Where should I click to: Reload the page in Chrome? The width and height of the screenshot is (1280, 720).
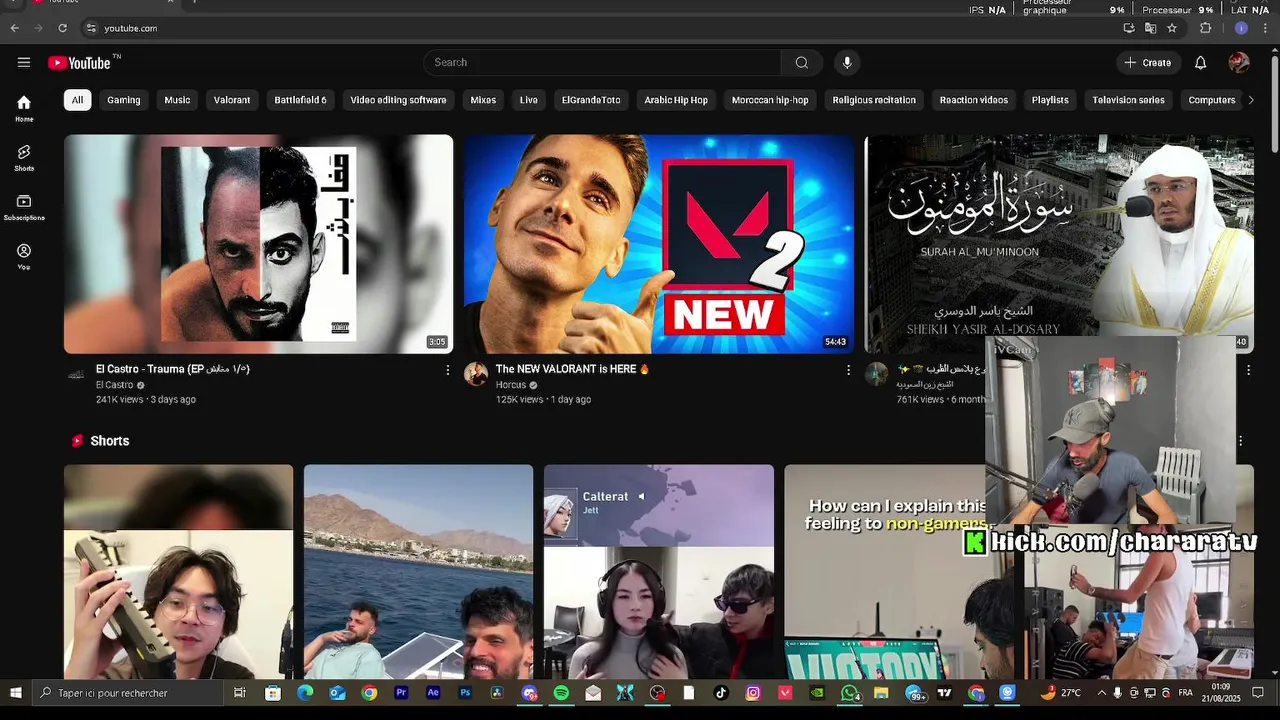(62, 28)
